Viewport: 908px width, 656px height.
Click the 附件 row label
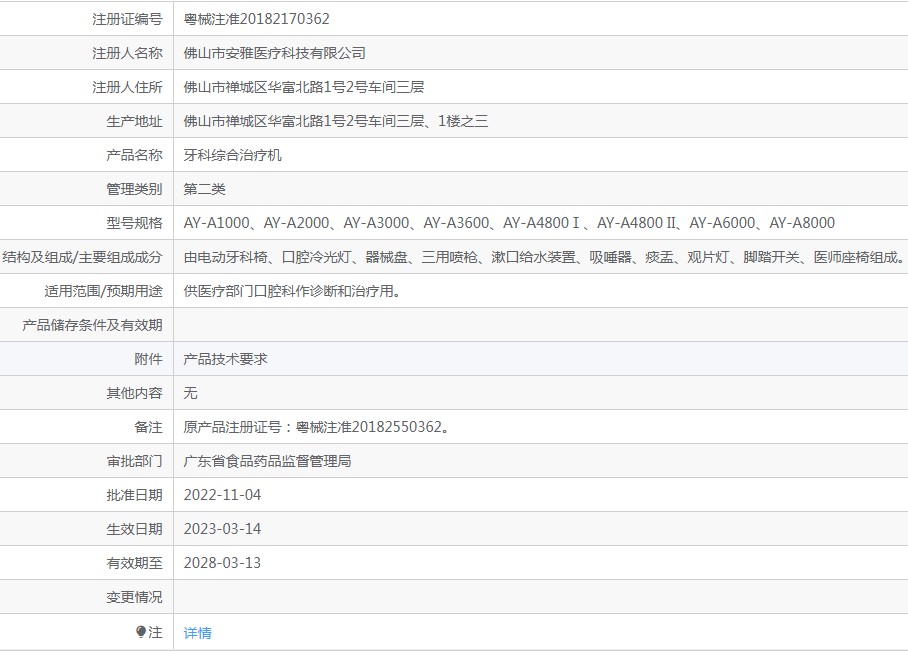148,359
